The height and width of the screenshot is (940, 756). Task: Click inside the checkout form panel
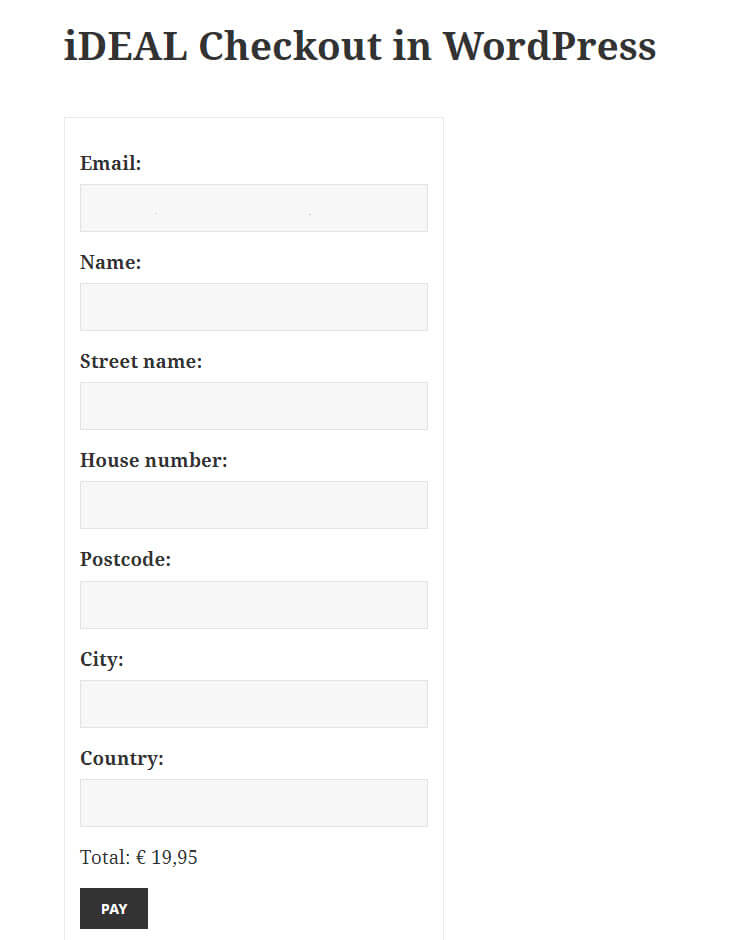253,140
